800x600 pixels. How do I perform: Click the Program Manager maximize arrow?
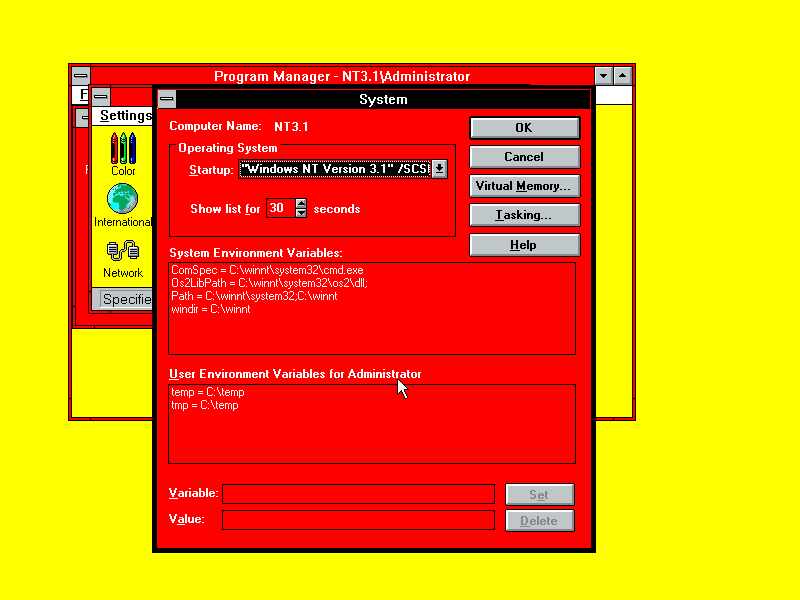click(x=622, y=76)
